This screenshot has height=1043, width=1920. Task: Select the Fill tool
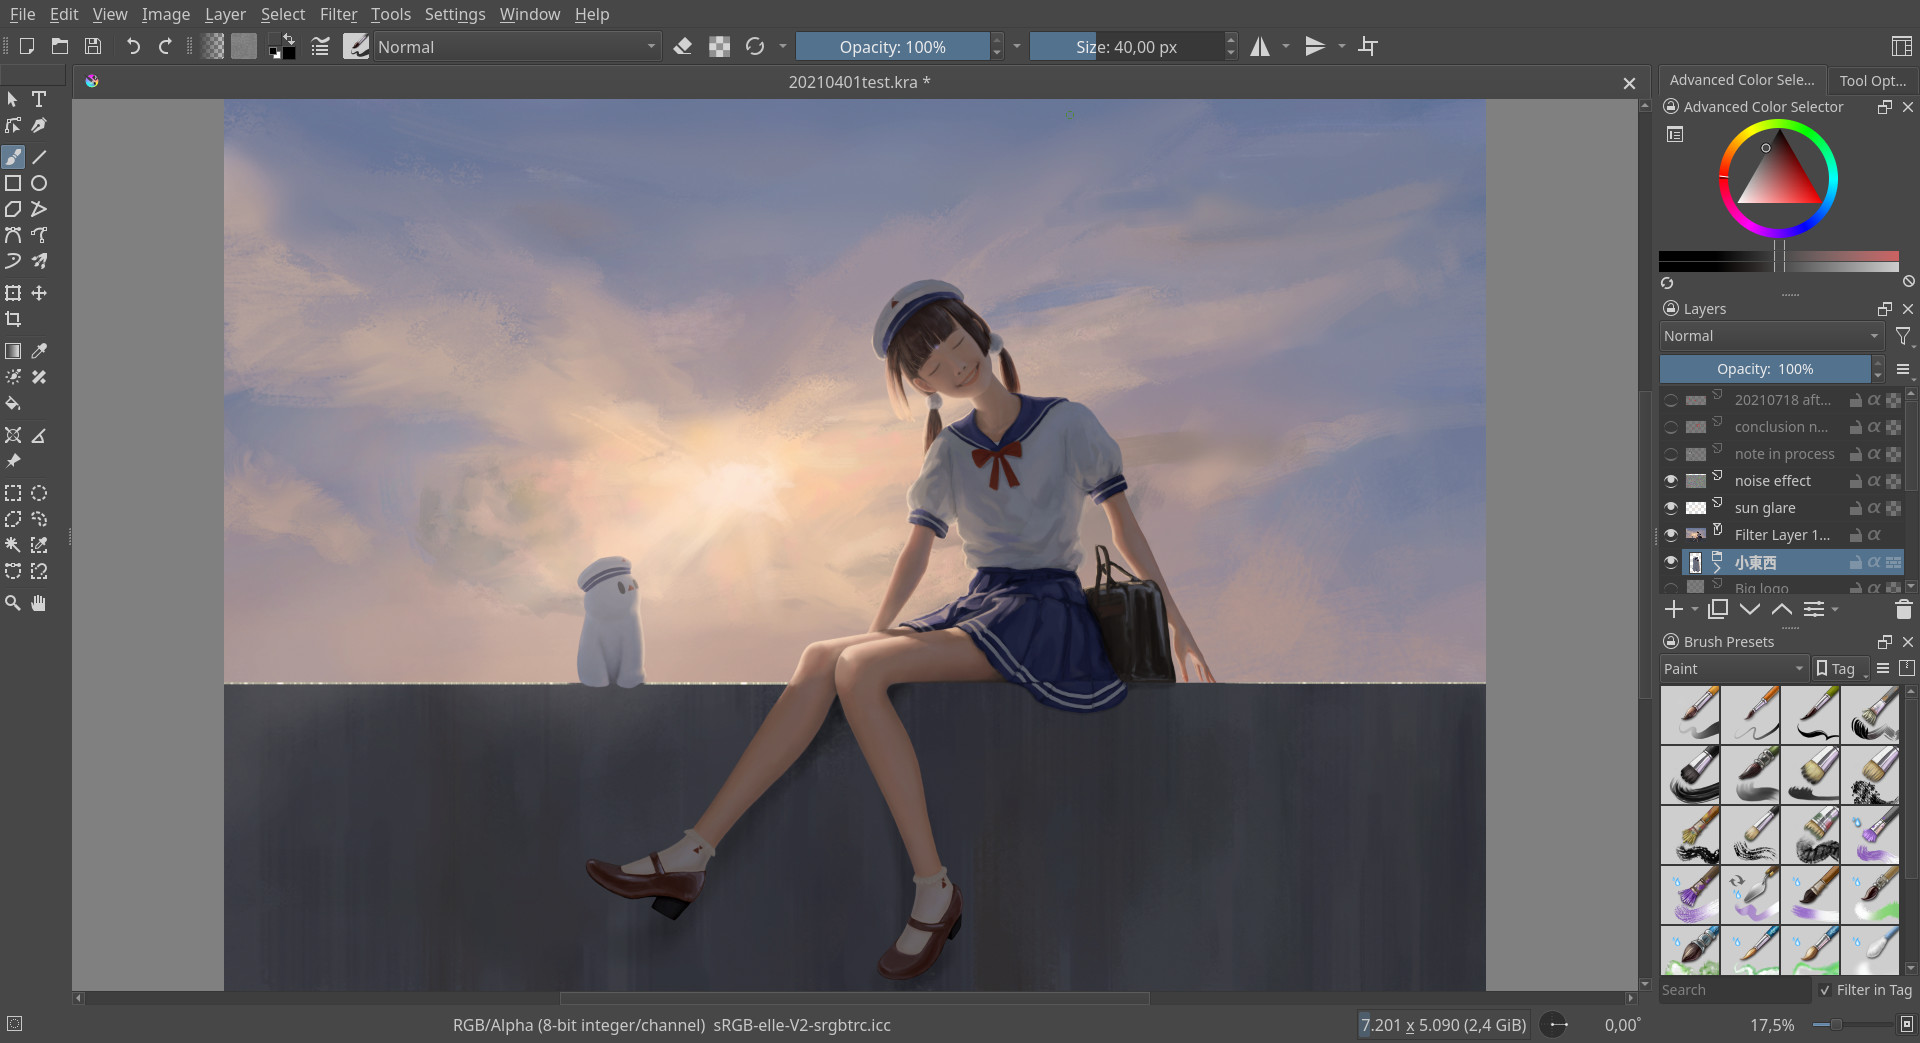click(13, 404)
